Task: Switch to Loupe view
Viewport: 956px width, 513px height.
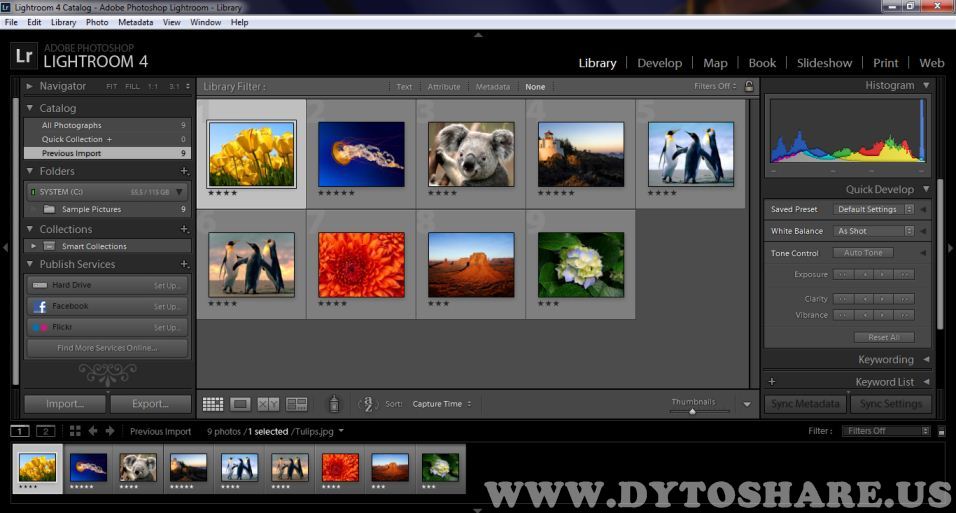Action: click(x=240, y=404)
